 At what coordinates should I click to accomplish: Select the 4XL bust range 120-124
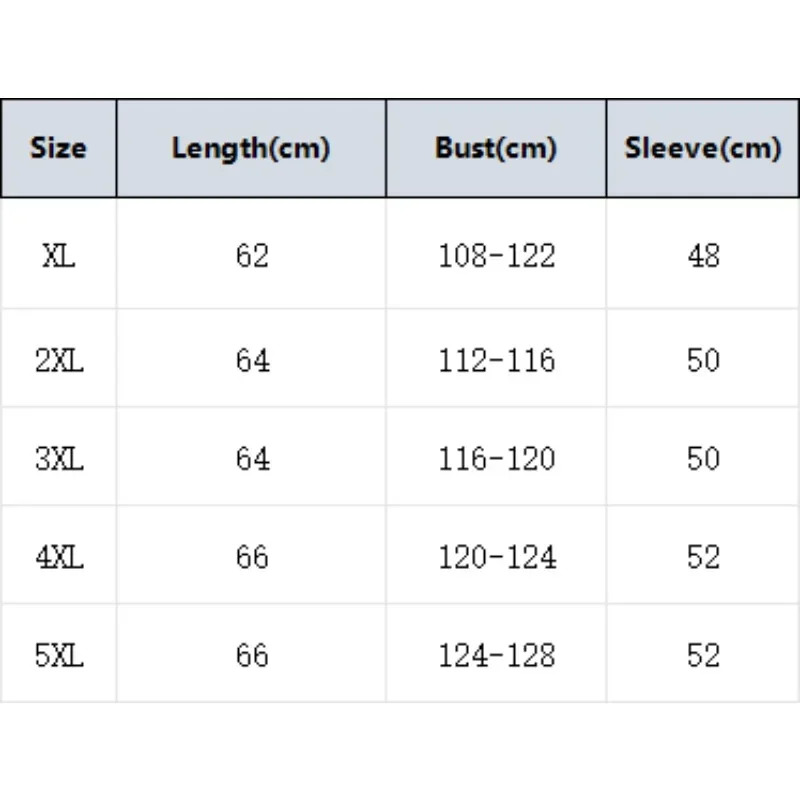tap(496, 556)
